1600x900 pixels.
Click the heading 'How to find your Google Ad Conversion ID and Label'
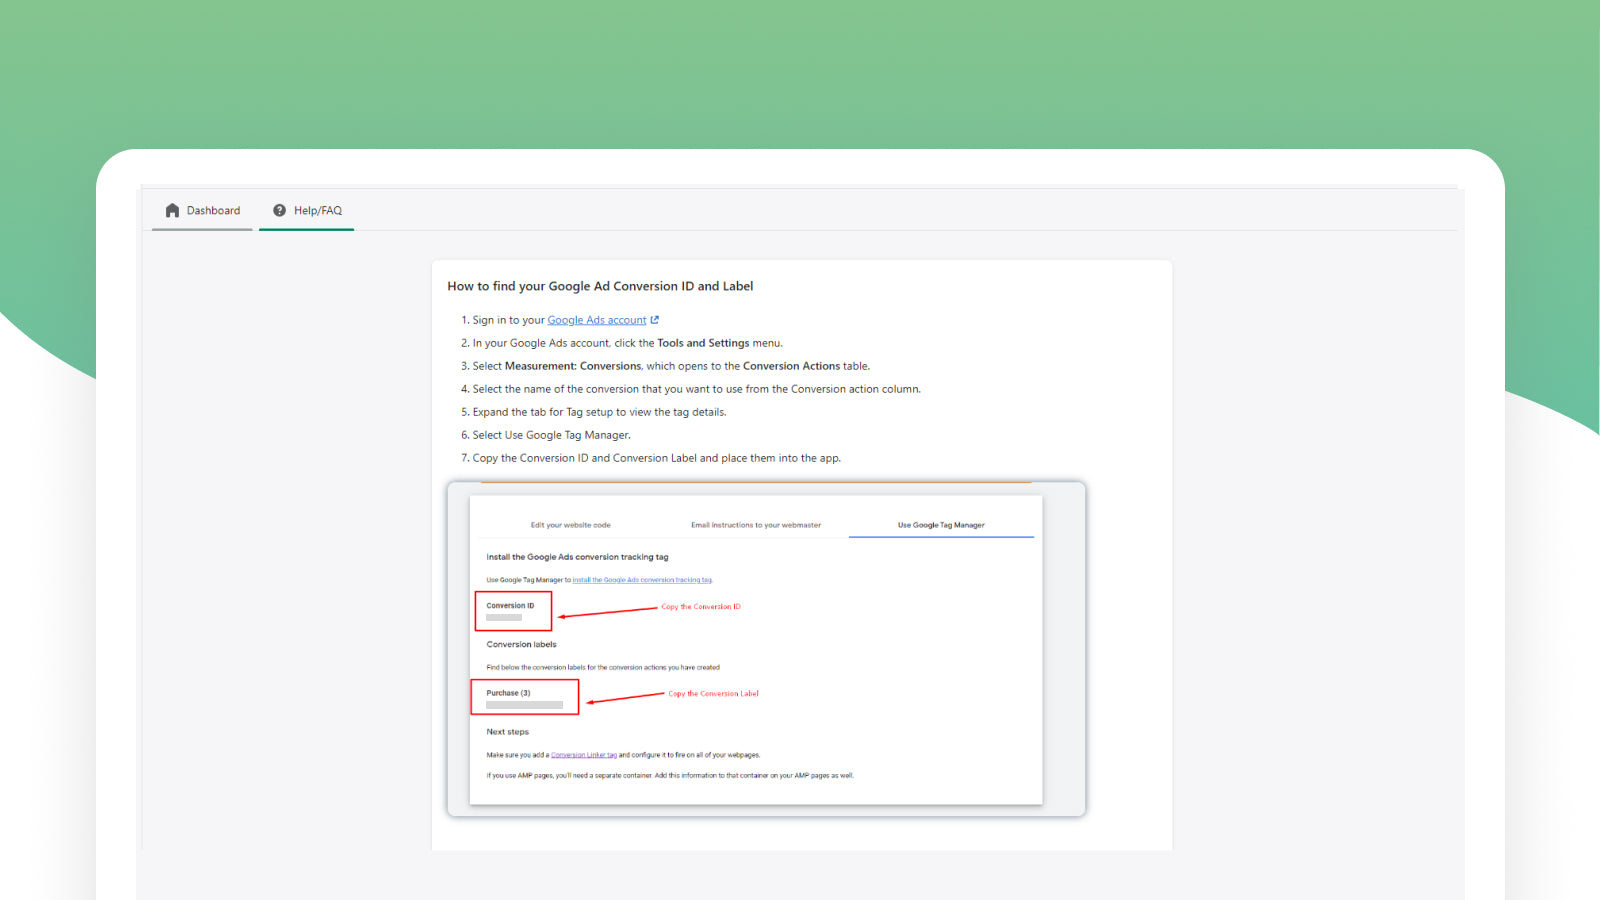coord(600,286)
